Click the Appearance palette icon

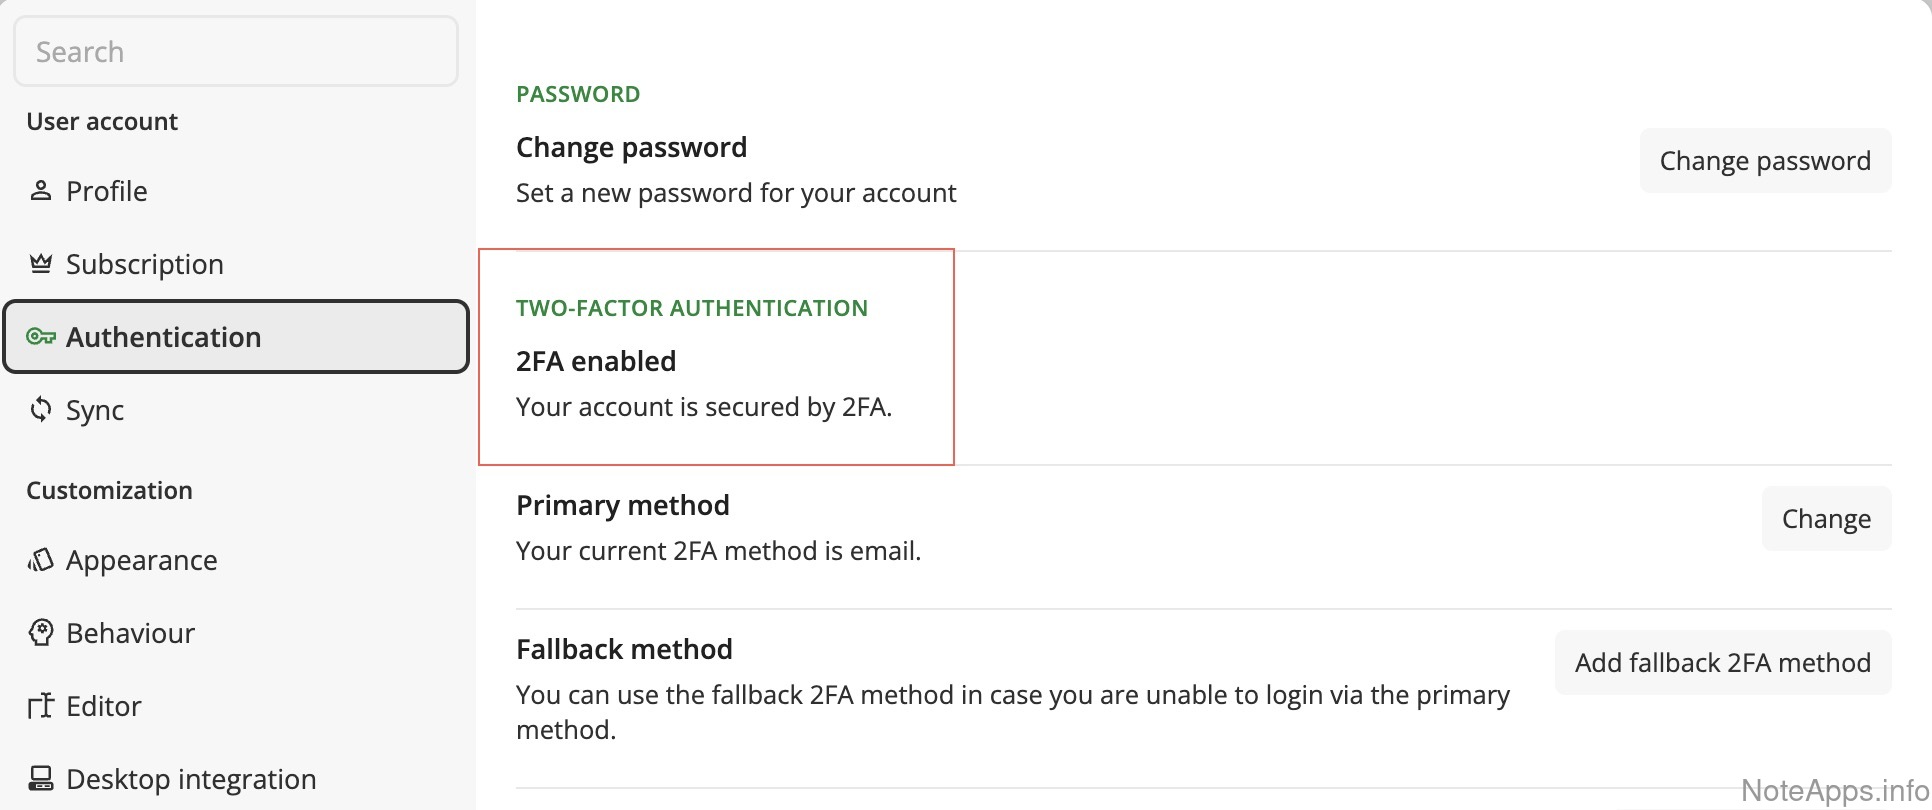click(x=40, y=560)
